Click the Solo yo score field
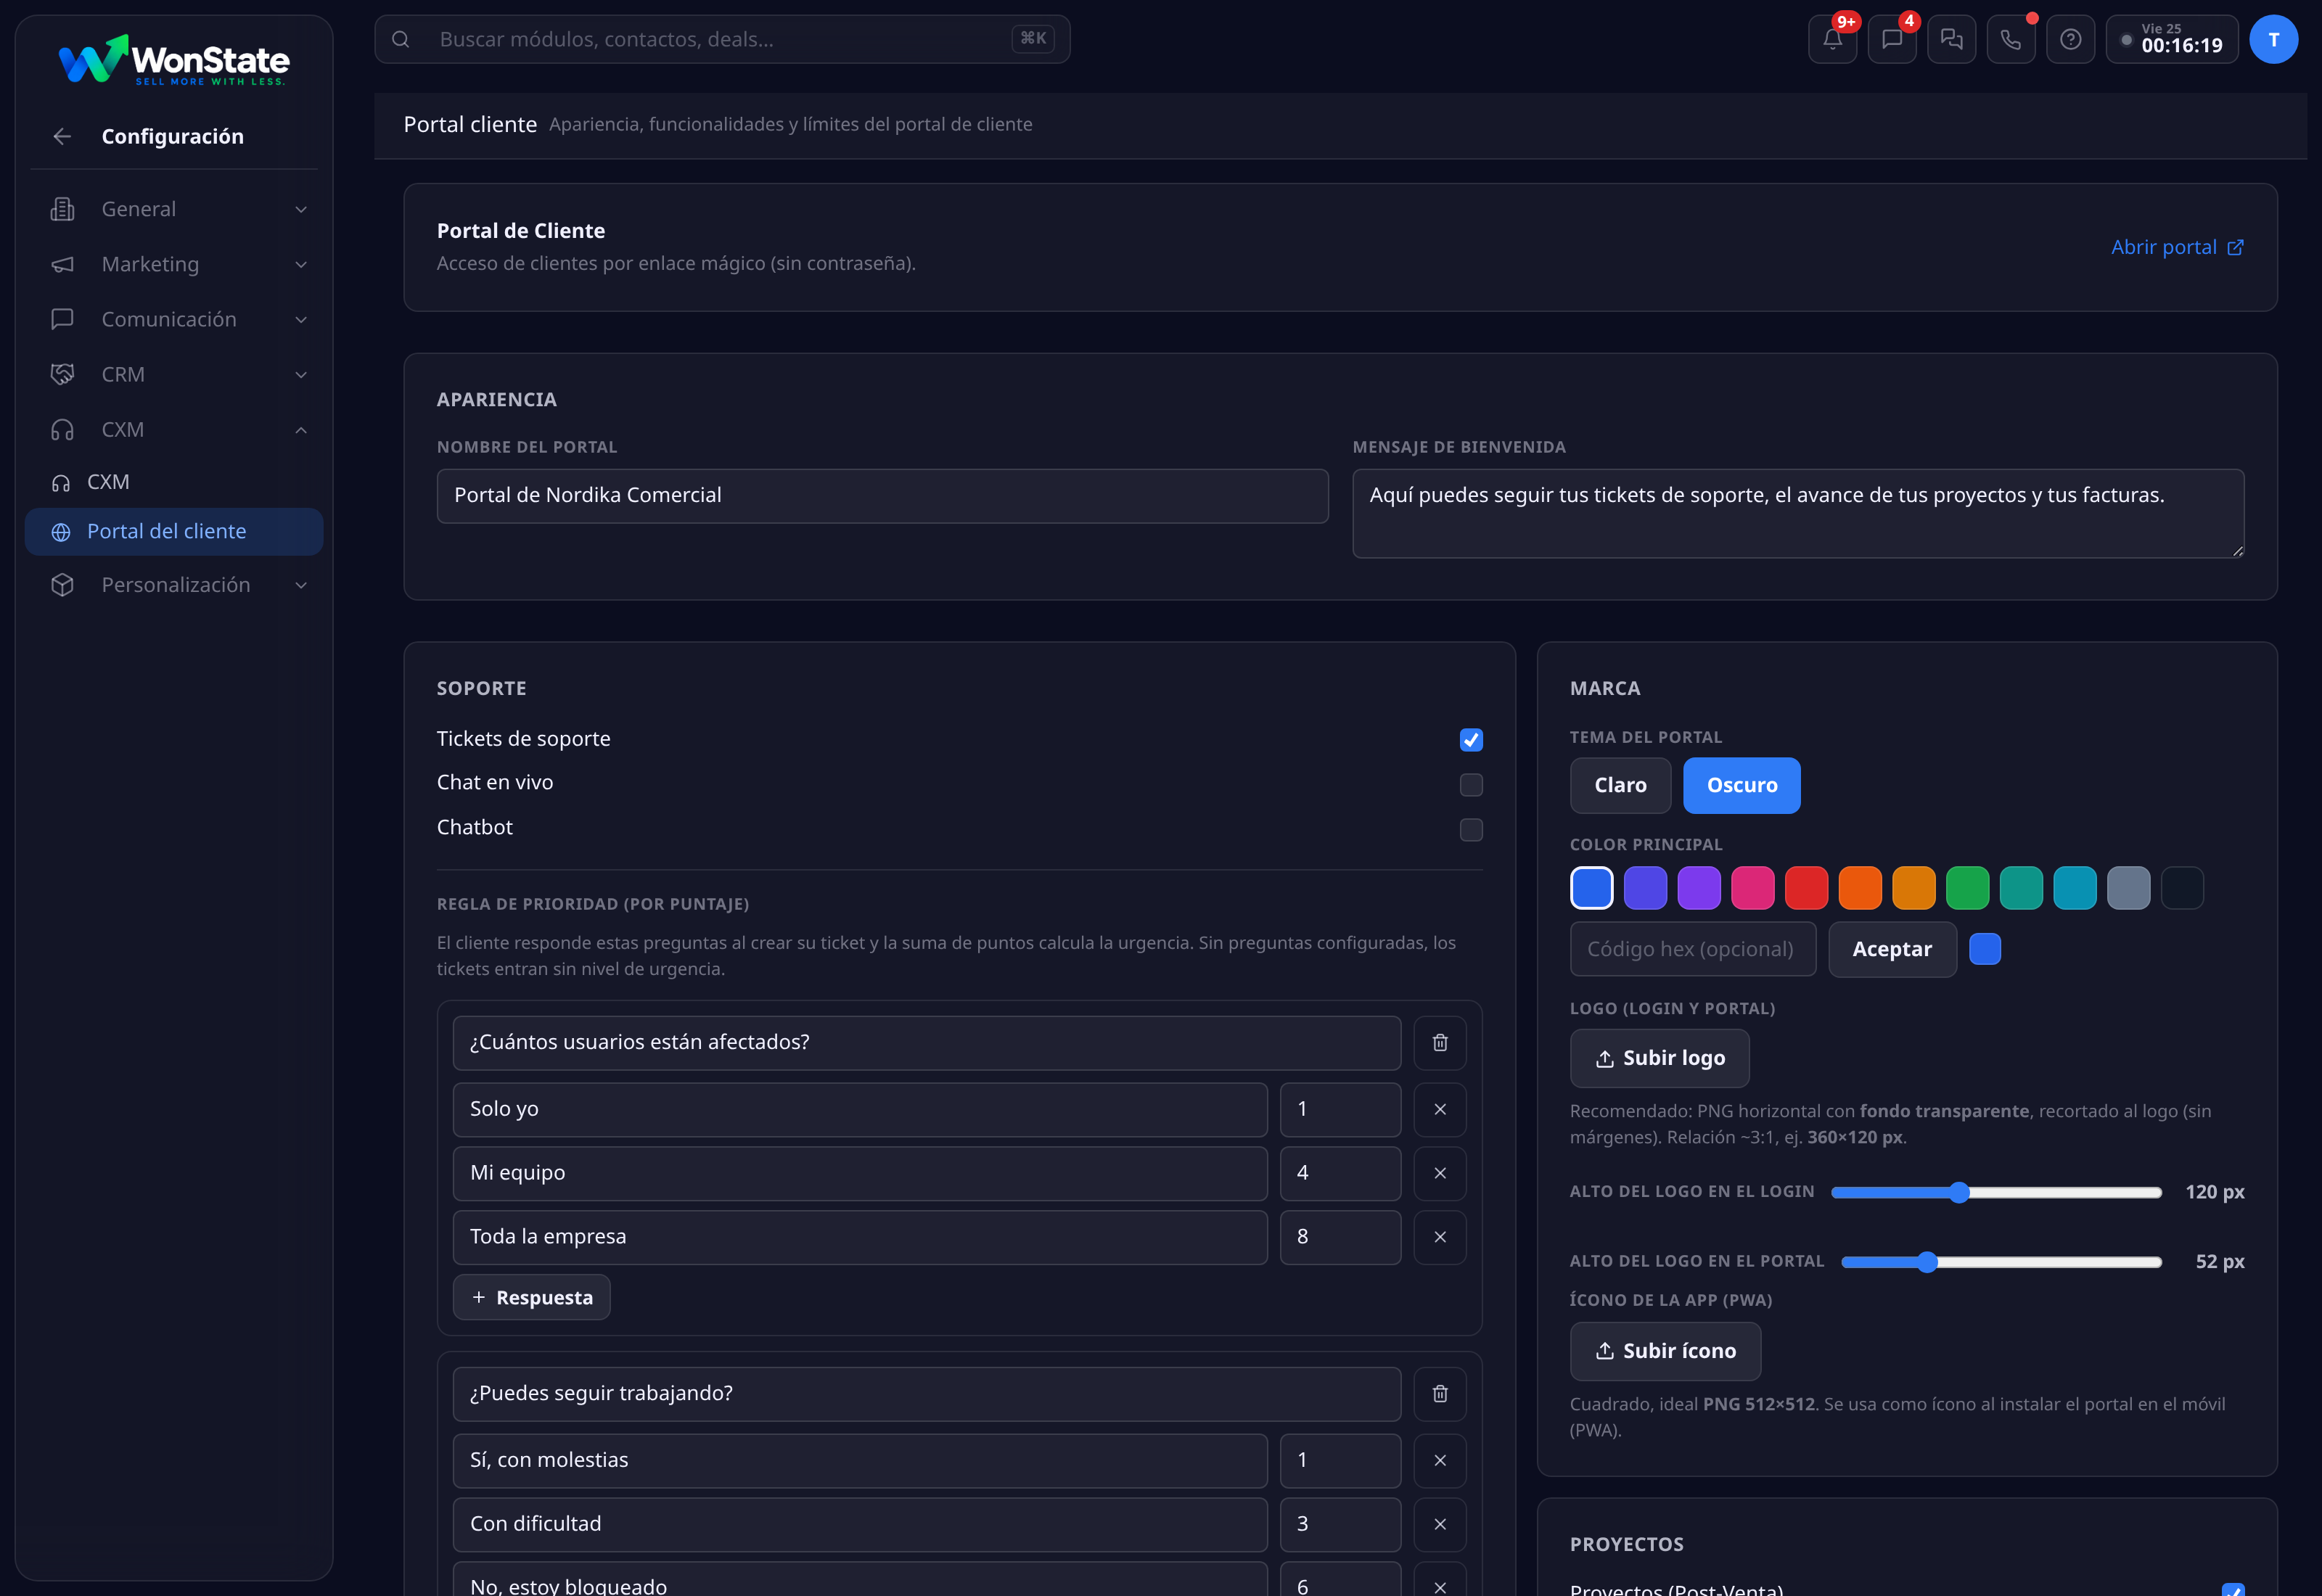The width and height of the screenshot is (2322, 1596). [1340, 1109]
